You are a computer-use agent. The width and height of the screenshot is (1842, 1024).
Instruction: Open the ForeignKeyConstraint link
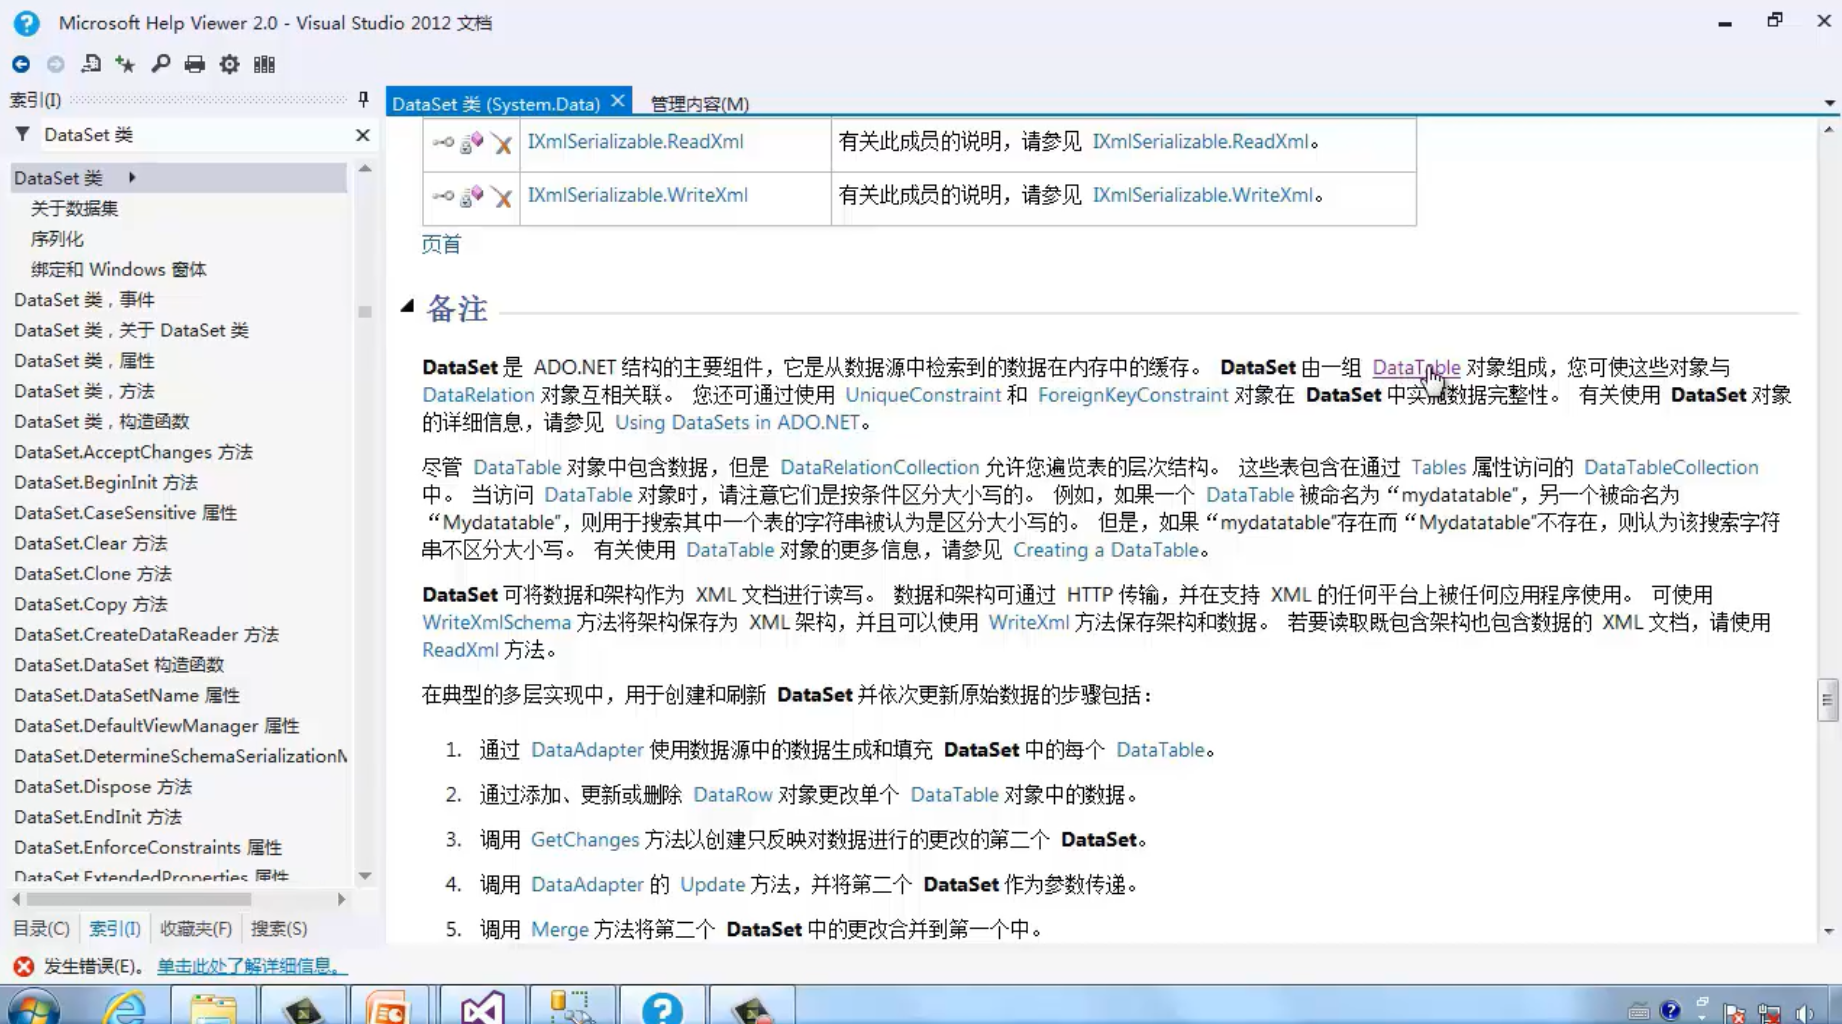click(x=1133, y=395)
